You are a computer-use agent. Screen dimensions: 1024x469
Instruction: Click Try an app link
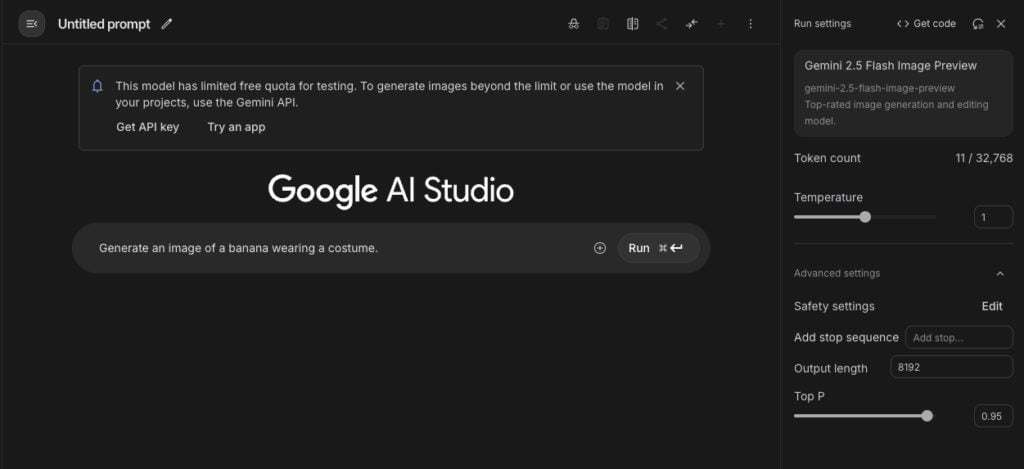point(236,127)
